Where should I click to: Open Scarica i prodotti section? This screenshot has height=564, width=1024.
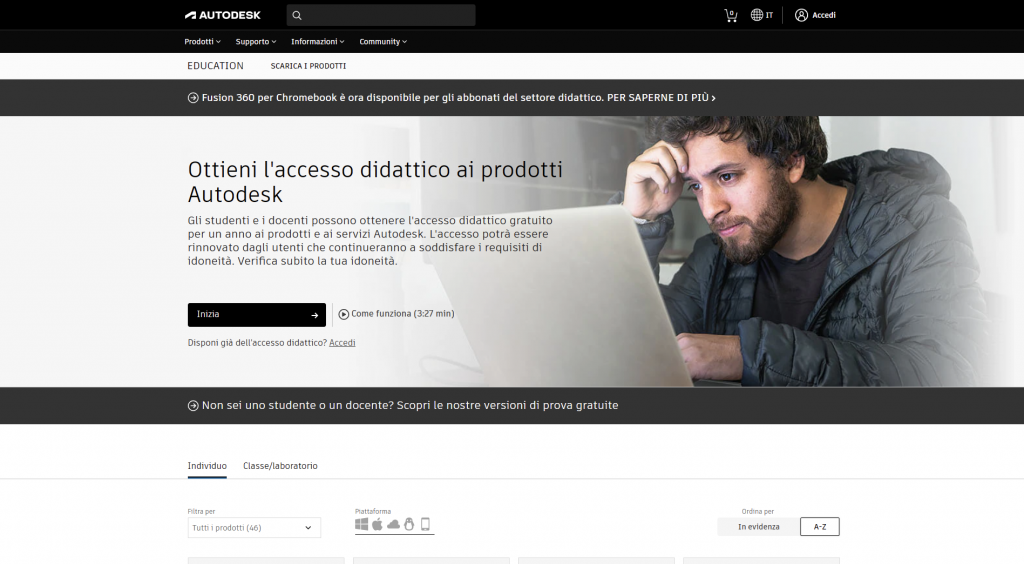tap(308, 66)
